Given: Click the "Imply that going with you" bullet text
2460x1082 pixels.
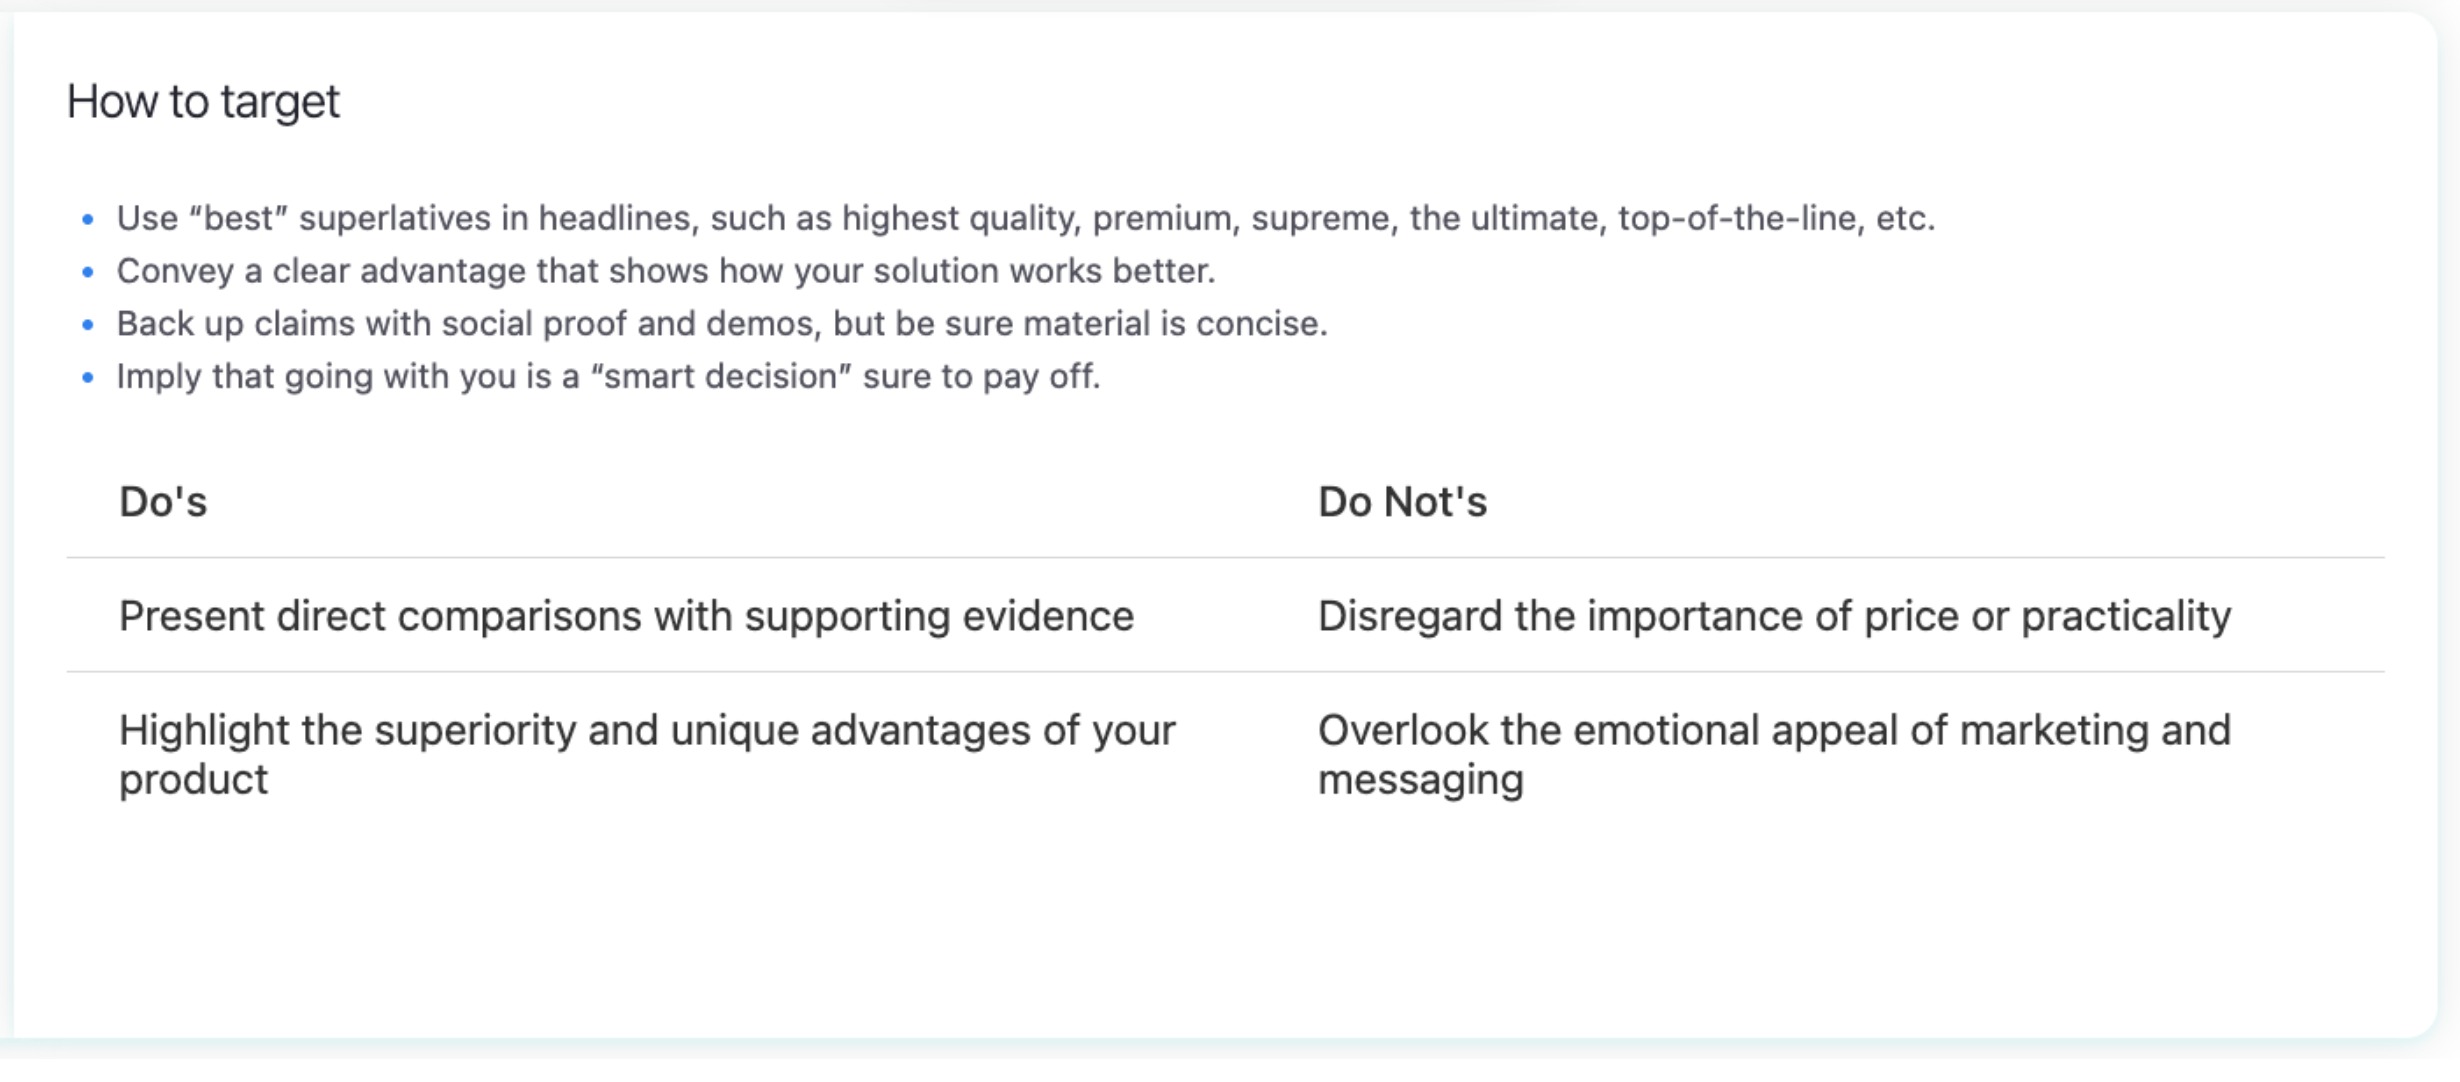Looking at the screenshot, I should [607, 377].
